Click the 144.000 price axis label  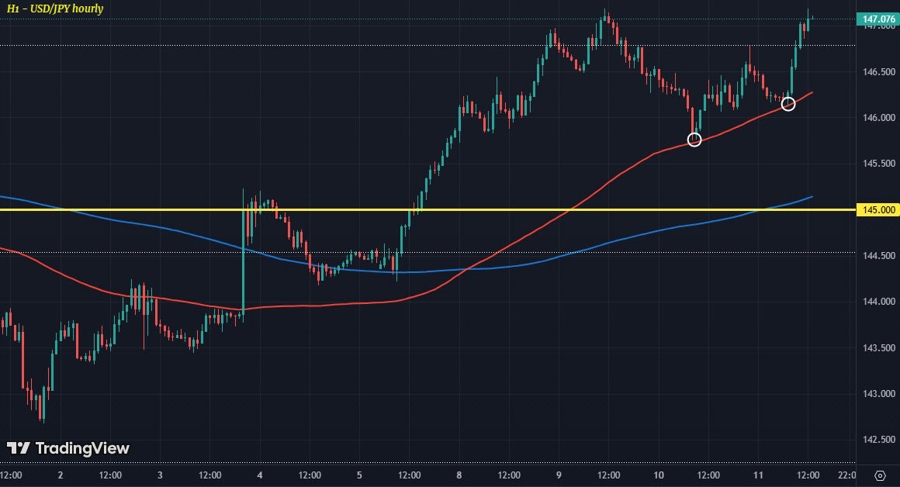(879, 302)
